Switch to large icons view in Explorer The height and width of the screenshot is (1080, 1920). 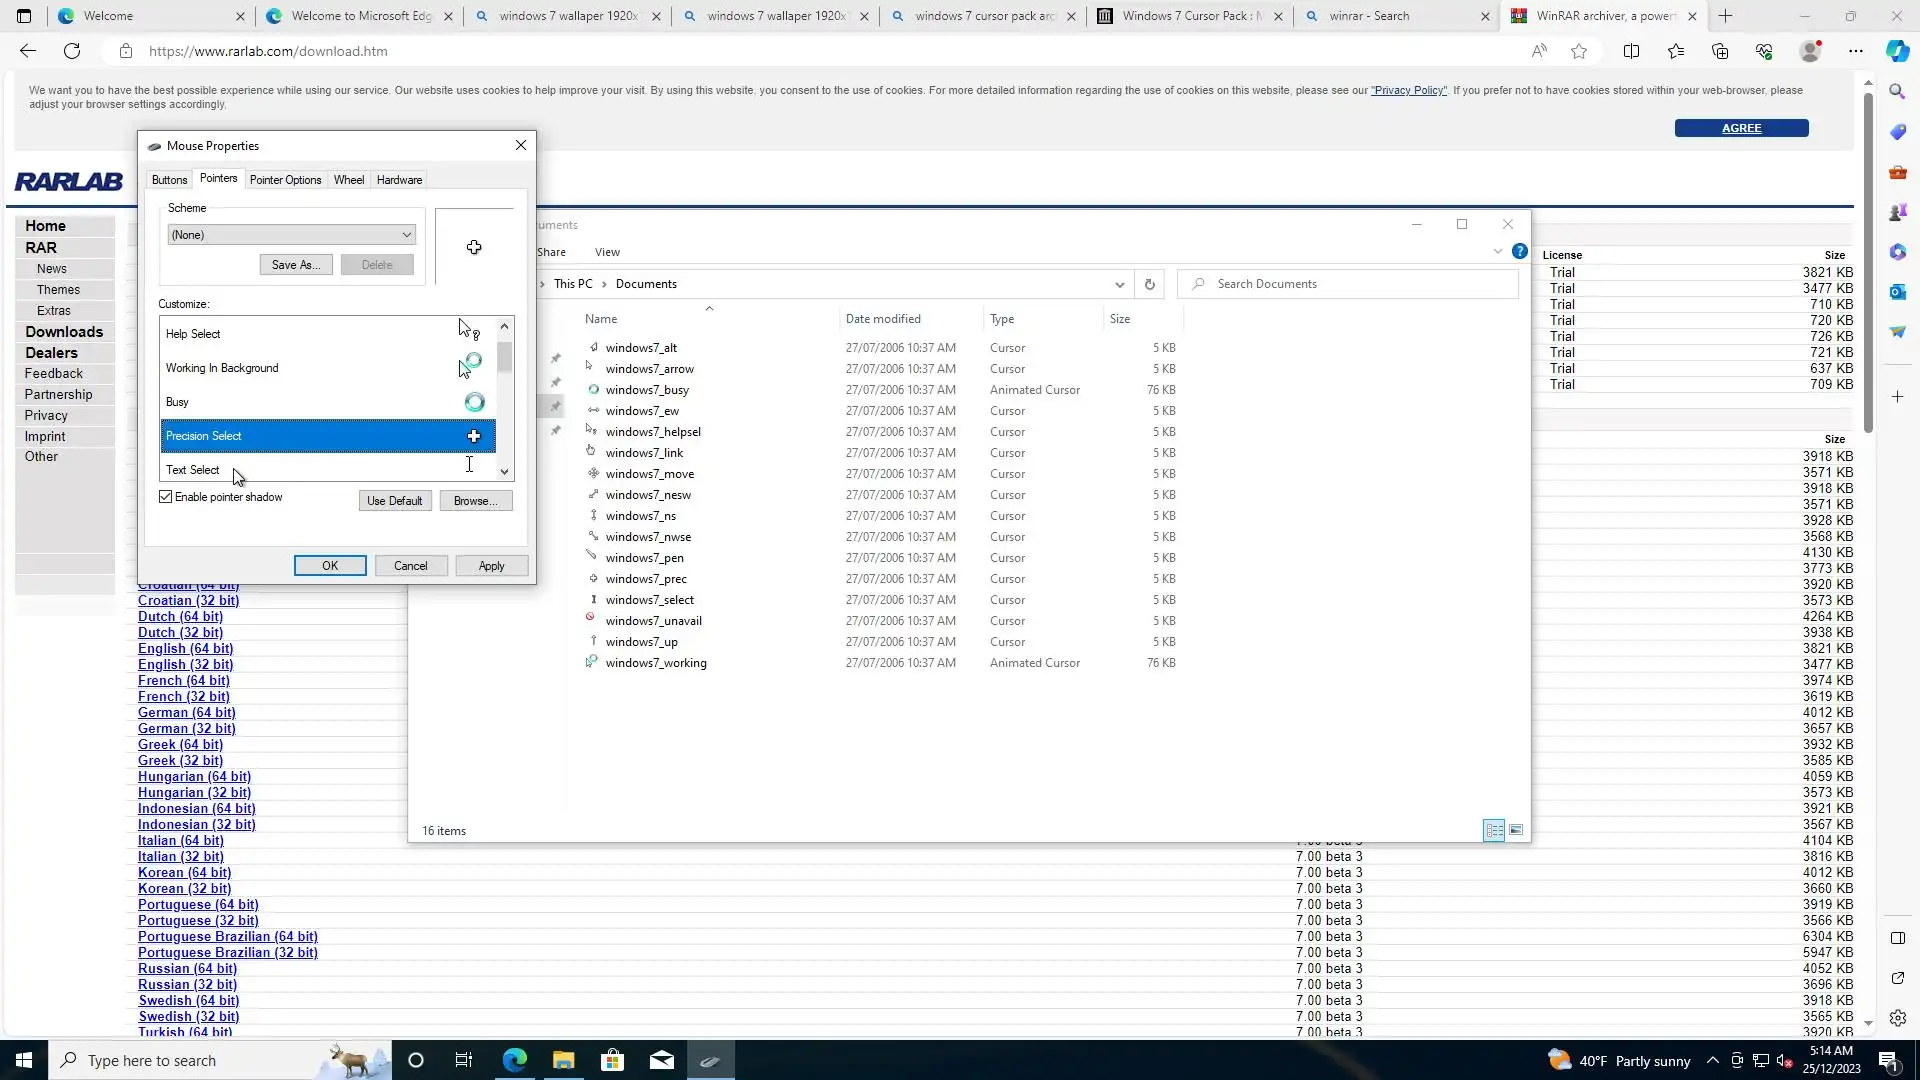click(1516, 831)
